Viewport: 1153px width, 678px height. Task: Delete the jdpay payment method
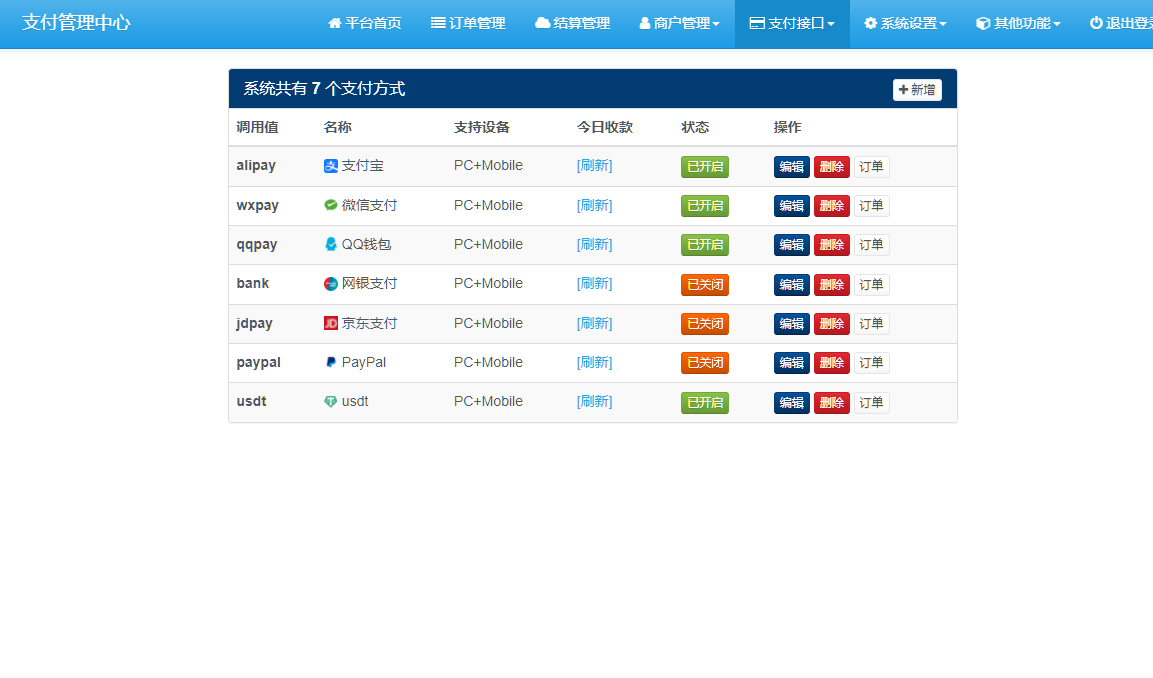(x=832, y=324)
